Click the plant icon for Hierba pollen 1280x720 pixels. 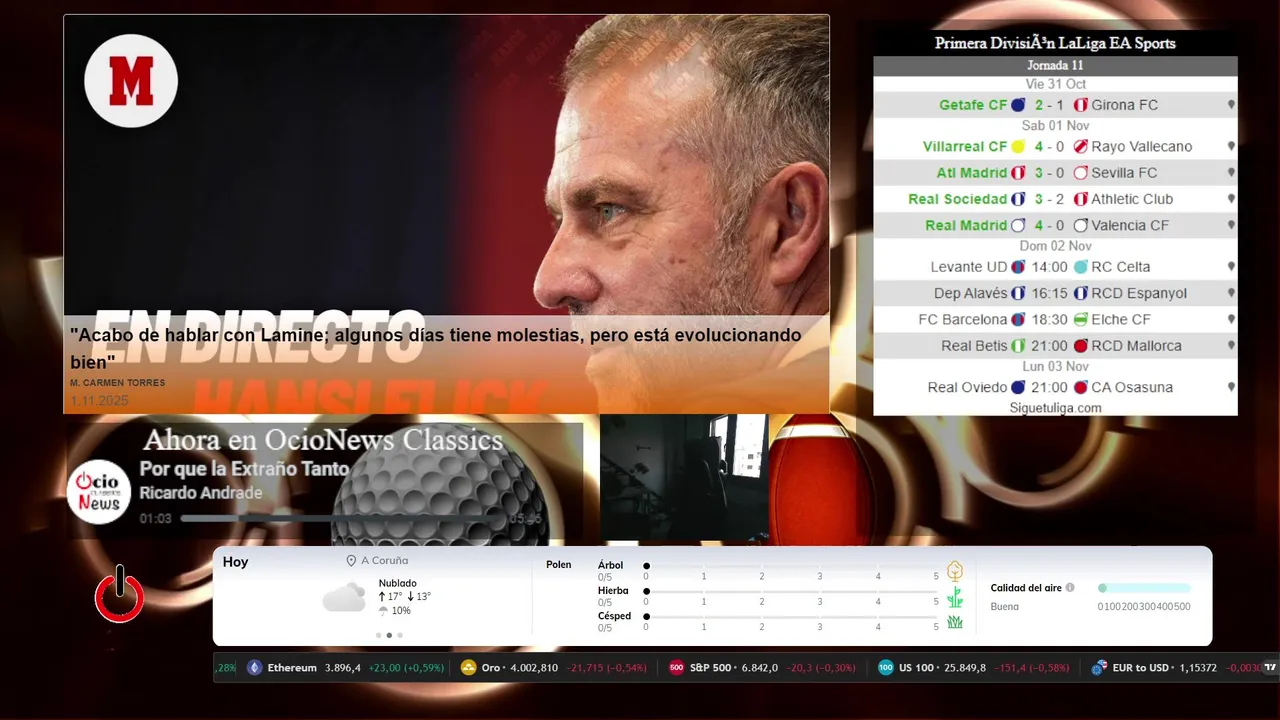pyautogui.click(x=955, y=597)
